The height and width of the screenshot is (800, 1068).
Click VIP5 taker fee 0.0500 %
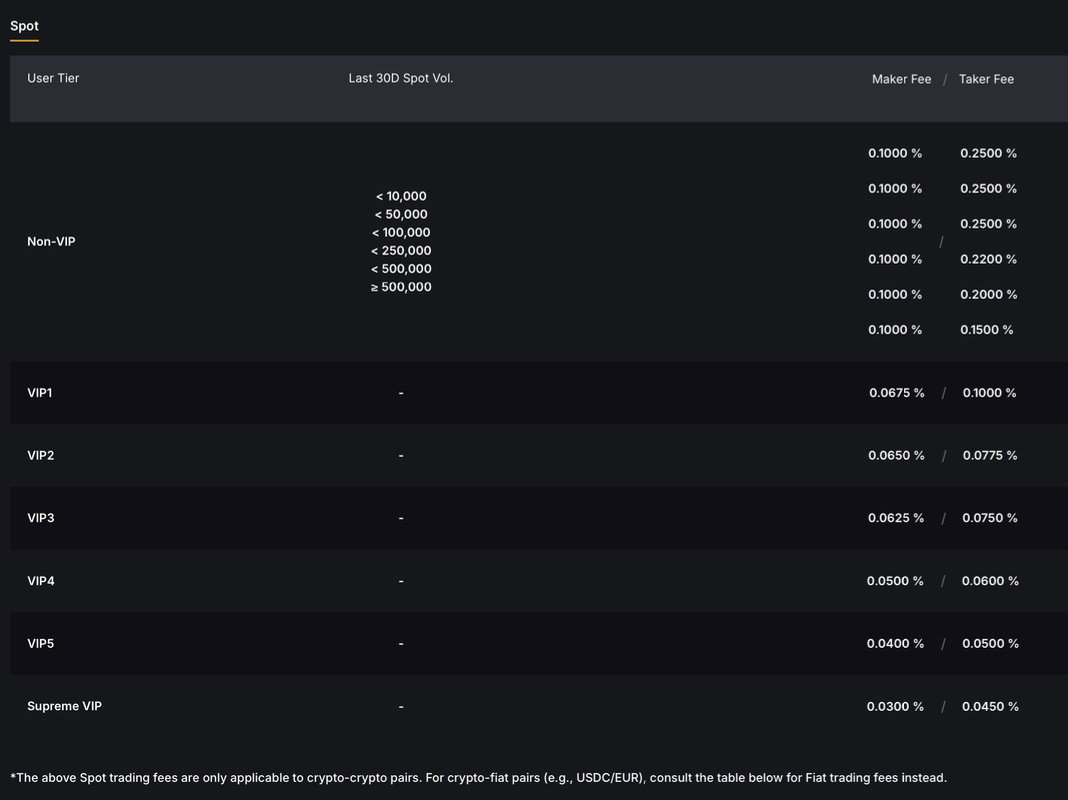click(990, 643)
